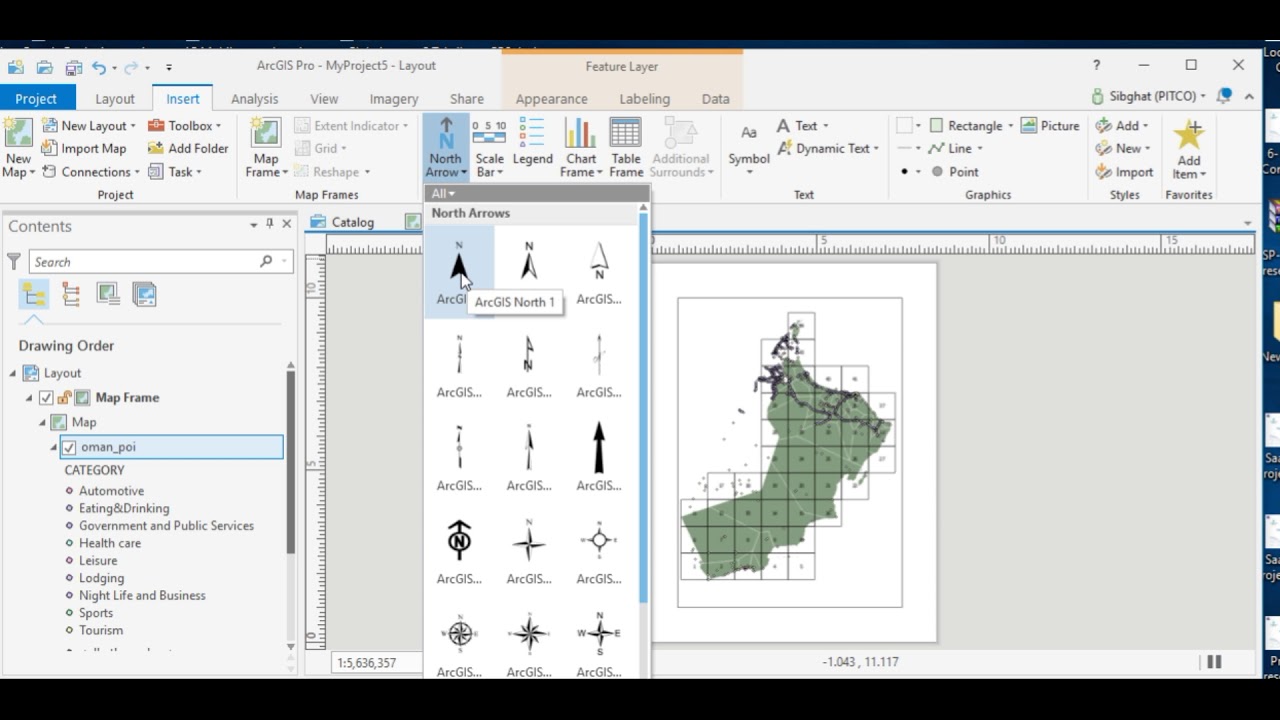The image size is (1280, 720).
Task: Select the third Contents list-view icon
Action: click(x=108, y=294)
